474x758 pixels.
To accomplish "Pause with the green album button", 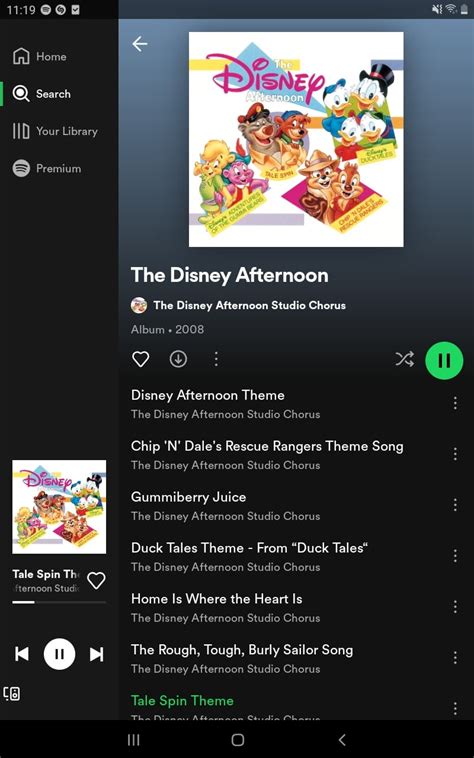I will [x=444, y=360].
